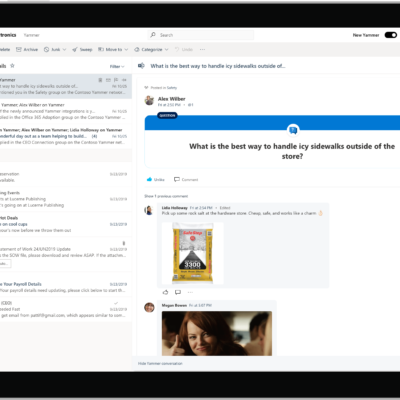Click the Alex Wilber name

pos(171,99)
